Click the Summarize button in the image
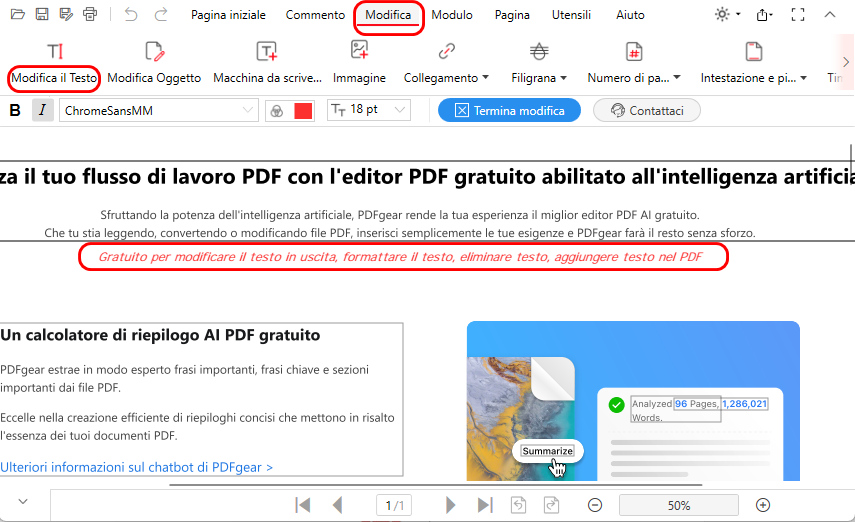Screen dimensions: 855x522 point(547,451)
